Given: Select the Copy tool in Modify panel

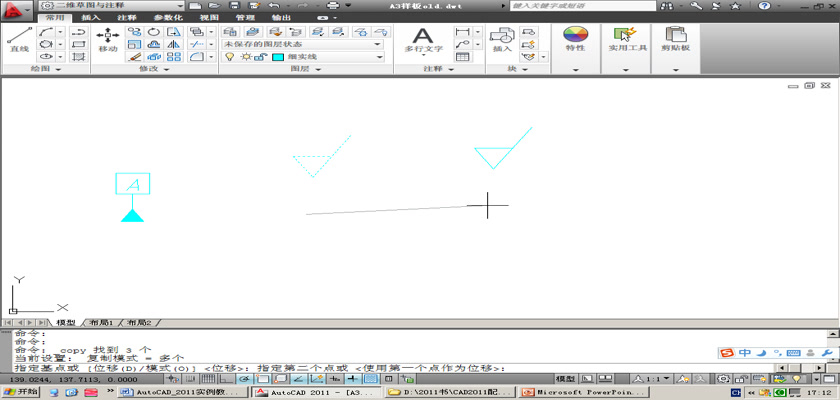Looking at the screenshot, I should pos(133,32).
